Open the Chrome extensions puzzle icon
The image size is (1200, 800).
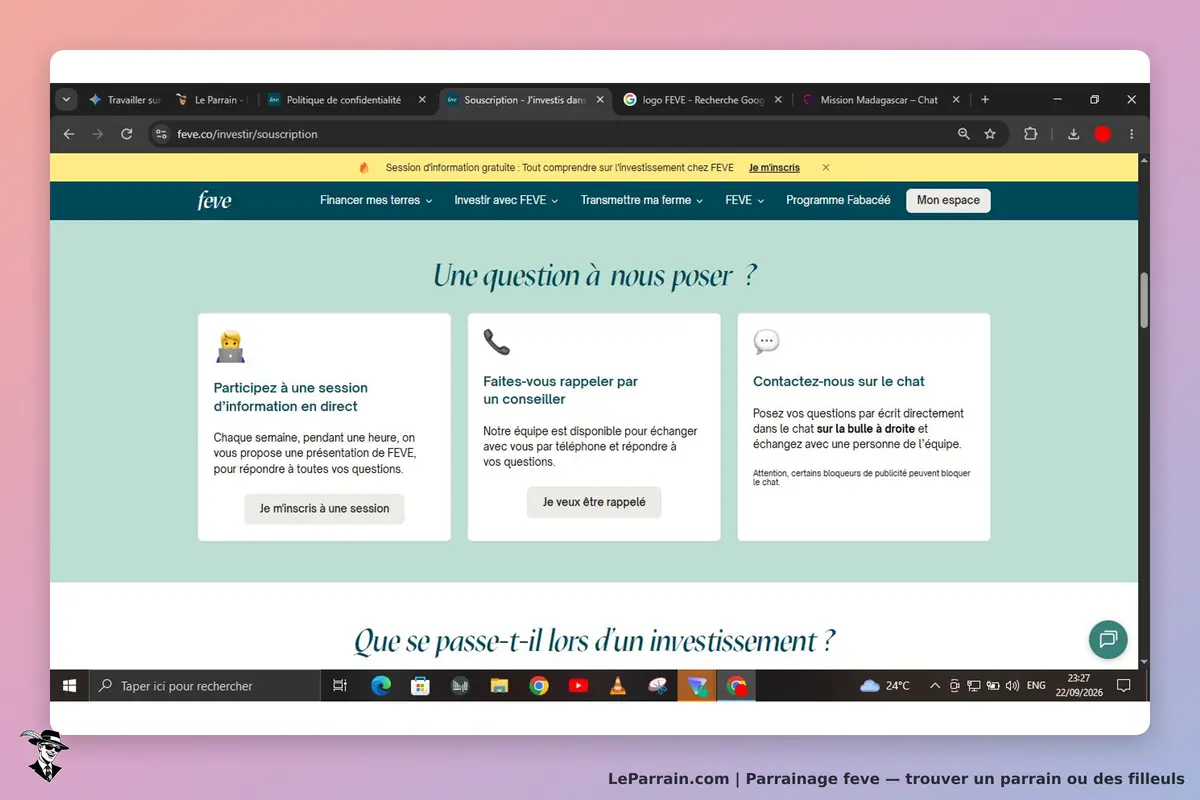pyautogui.click(x=1030, y=134)
